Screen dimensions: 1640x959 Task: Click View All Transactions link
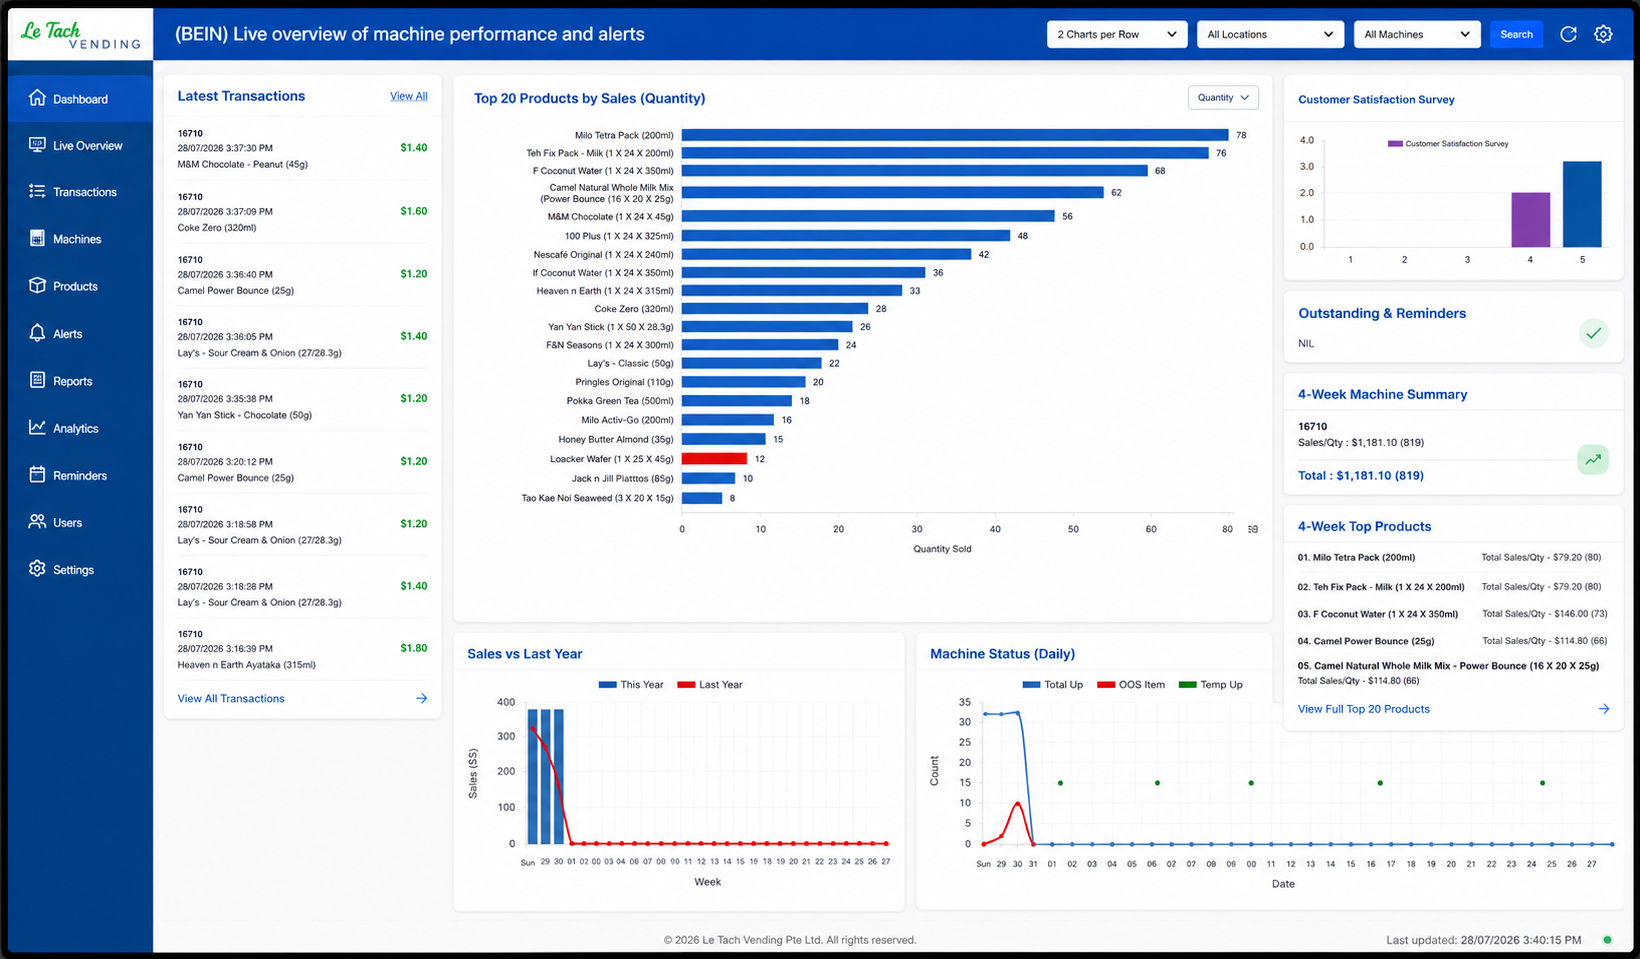click(x=231, y=698)
